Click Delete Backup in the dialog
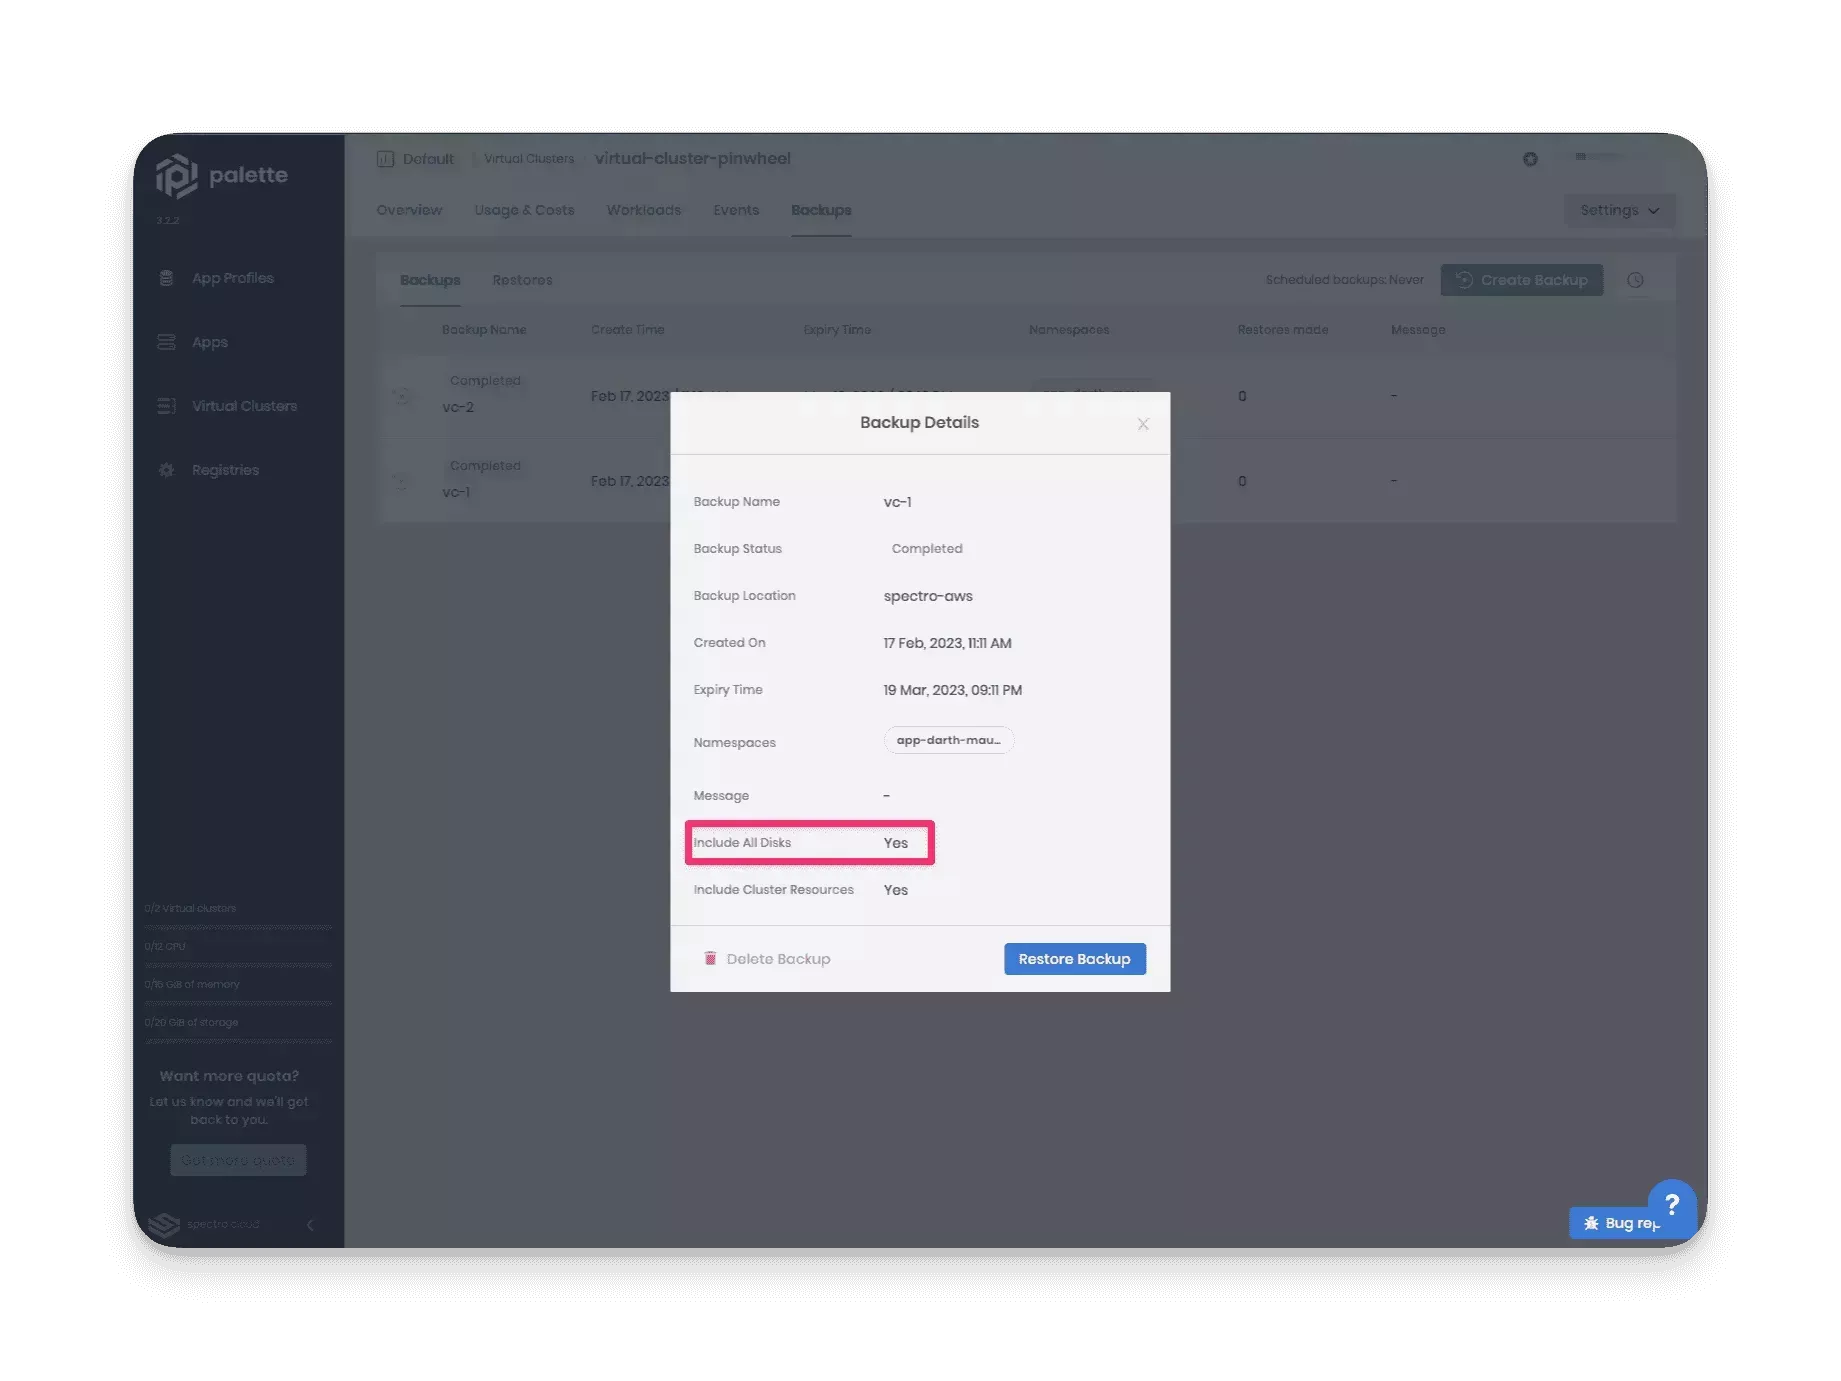 tap(767, 959)
